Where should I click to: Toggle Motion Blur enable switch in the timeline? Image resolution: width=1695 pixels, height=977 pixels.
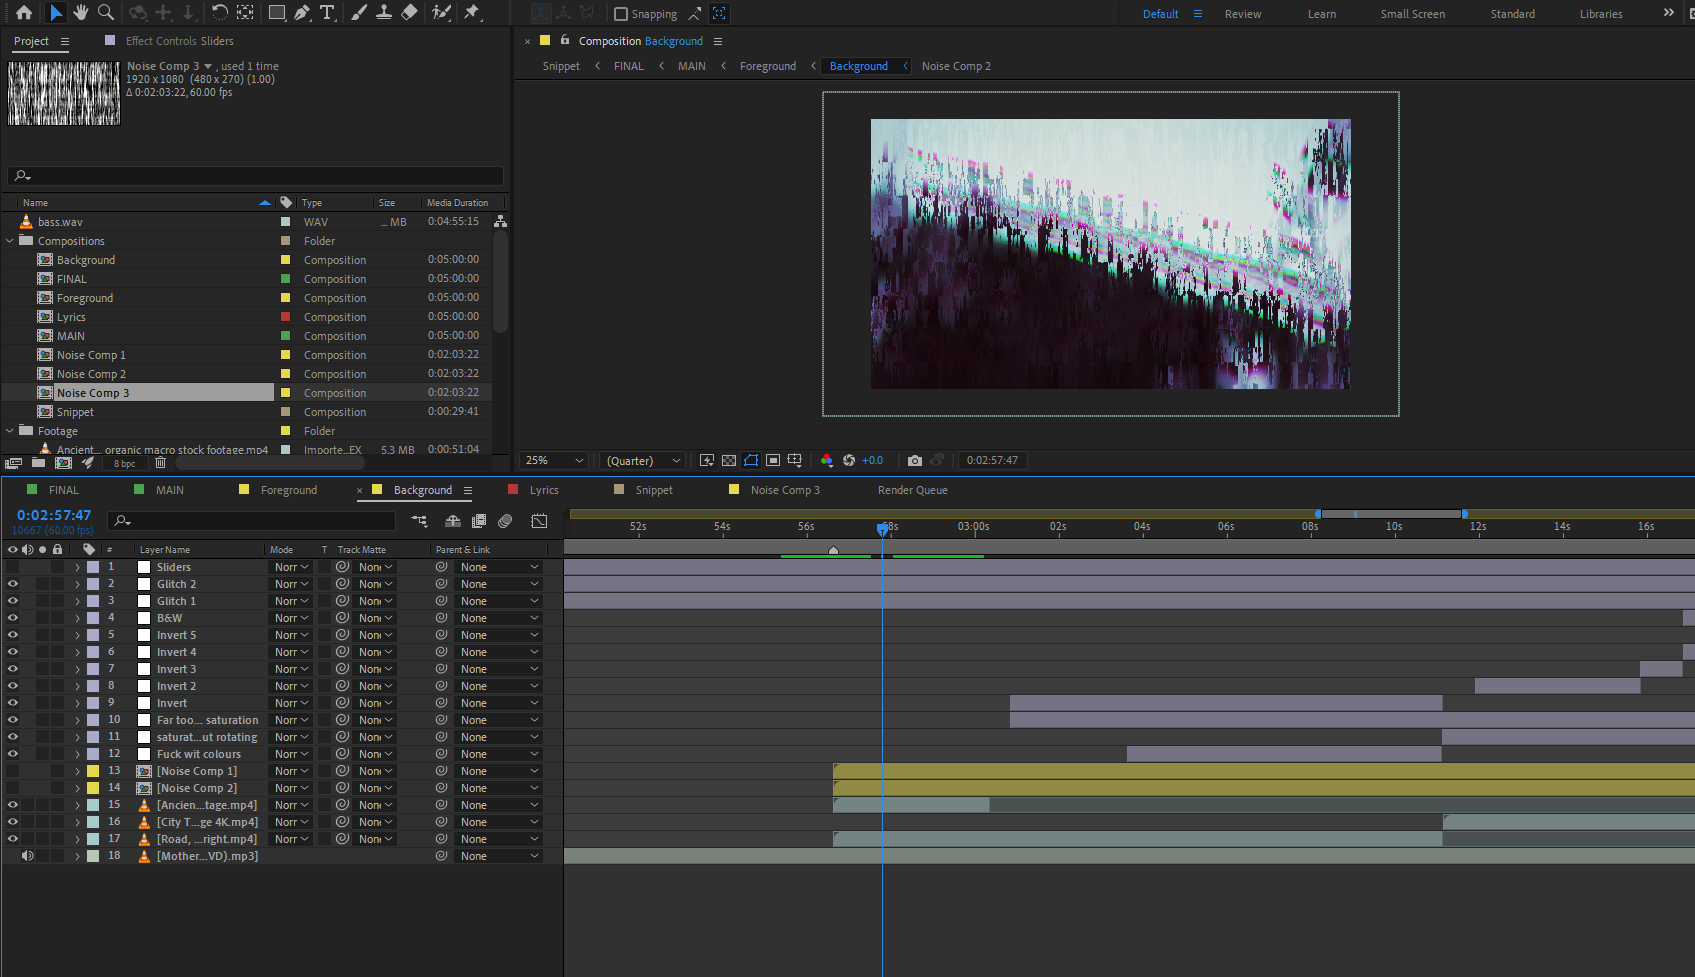point(505,521)
